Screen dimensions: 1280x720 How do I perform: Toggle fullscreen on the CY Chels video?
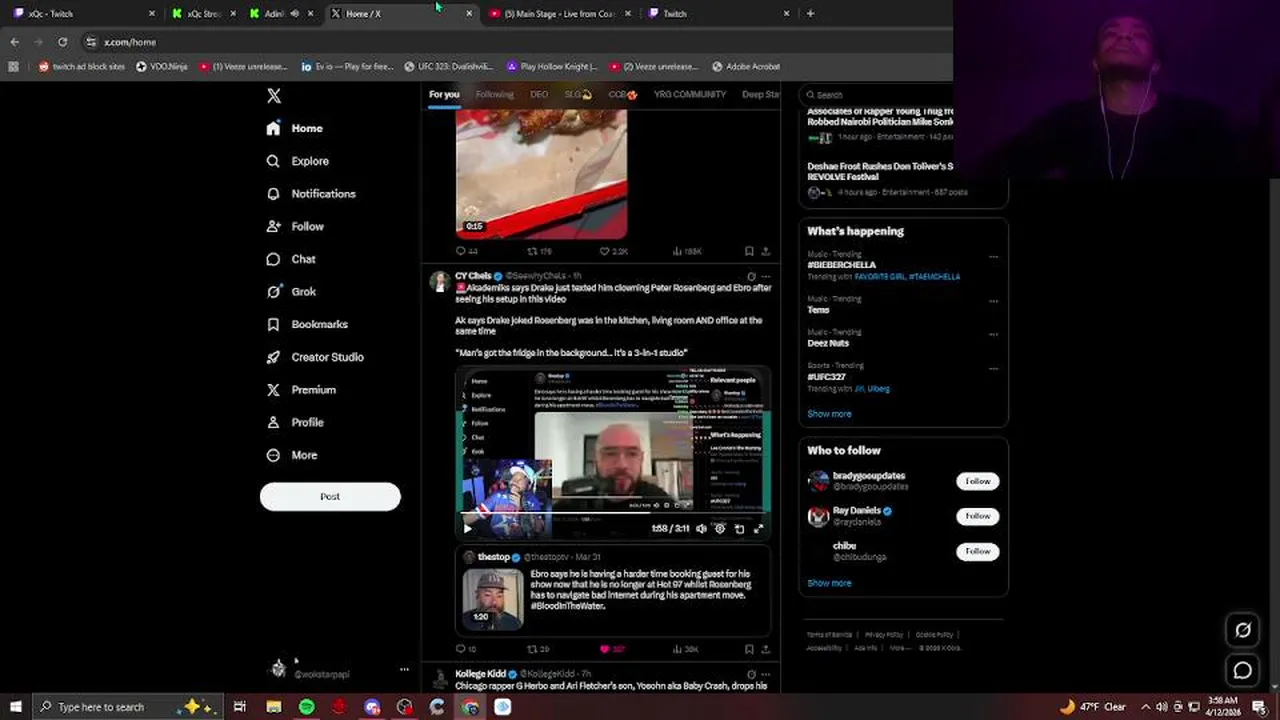[758, 529]
